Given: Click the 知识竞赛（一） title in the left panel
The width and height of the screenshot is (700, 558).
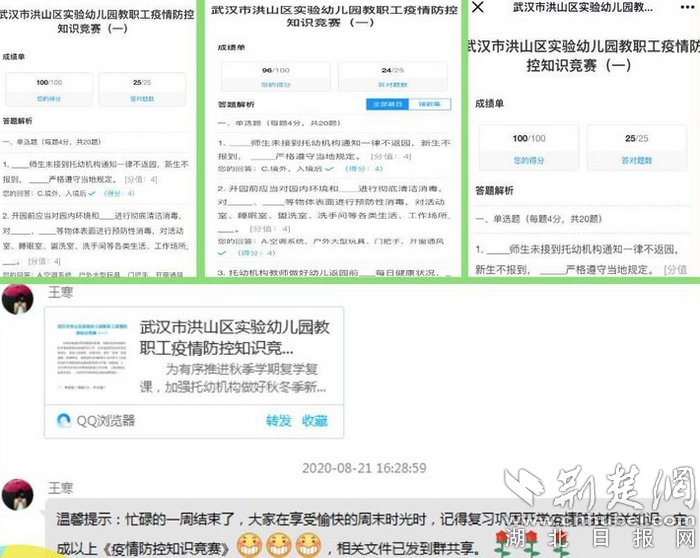Looking at the screenshot, I should (x=92, y=29).
